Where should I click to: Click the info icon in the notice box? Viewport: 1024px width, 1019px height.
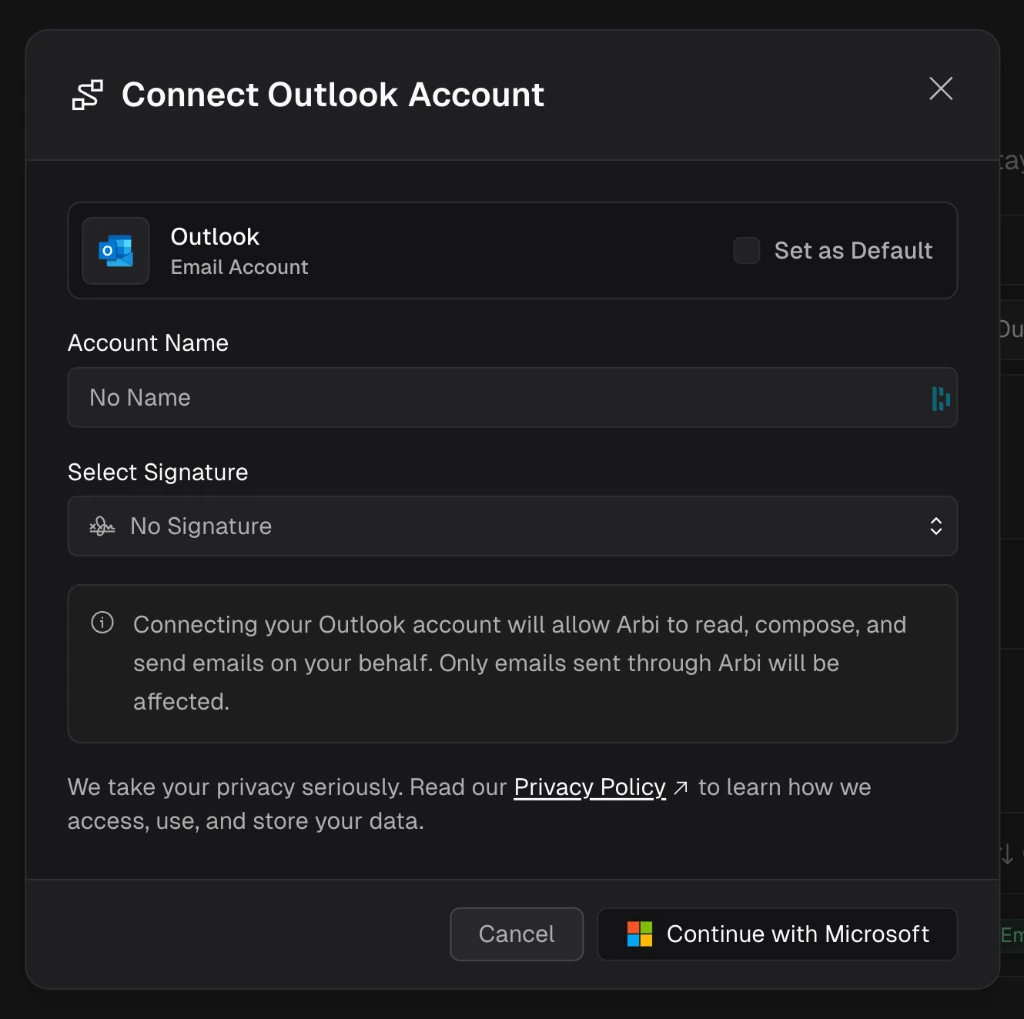tap(103, 623)
